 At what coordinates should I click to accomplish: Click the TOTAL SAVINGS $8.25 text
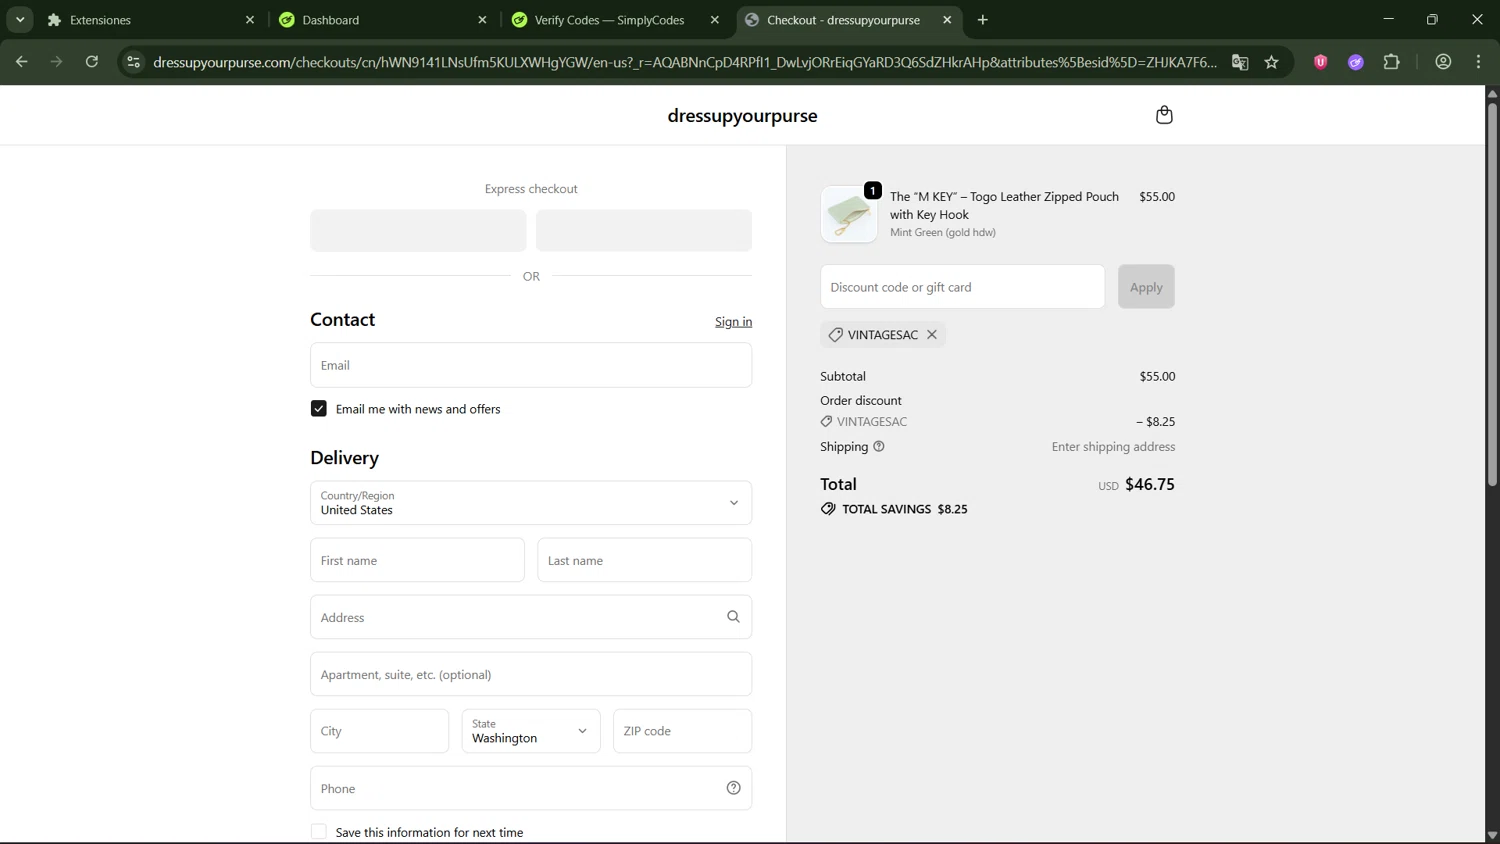click(x=905, y=509)
